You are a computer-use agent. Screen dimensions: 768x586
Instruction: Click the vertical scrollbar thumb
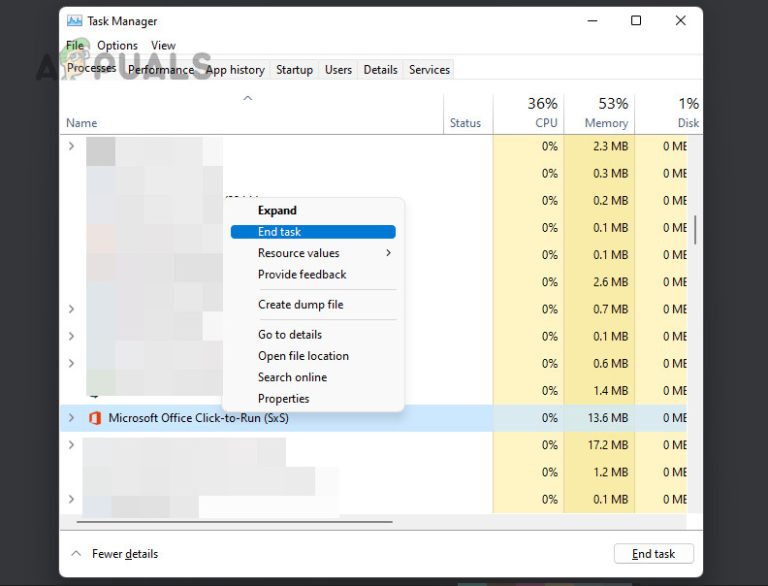(x=695, y=229)
